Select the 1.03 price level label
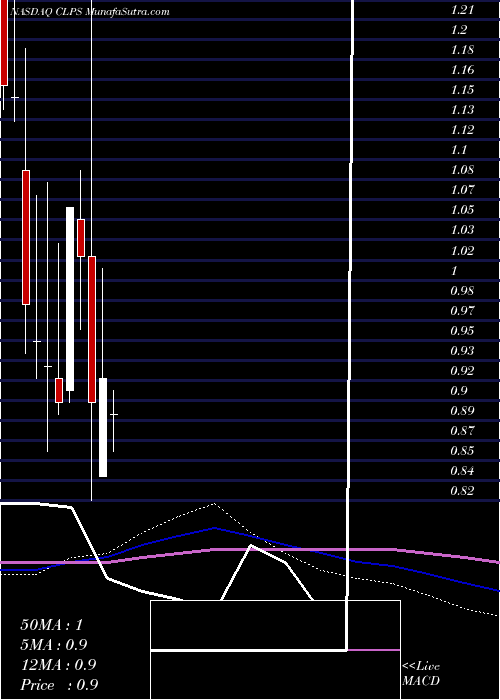The image size is (500, 700). click(462, 230)
